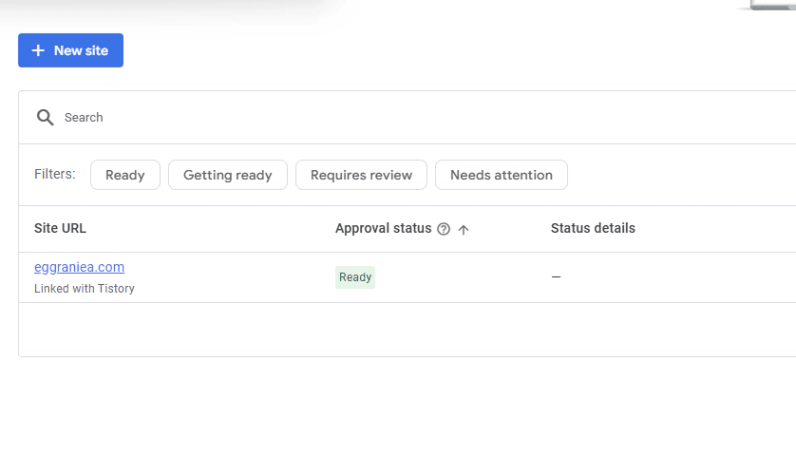The height and width of the screenshot is (456, 796).
Task: Click the Status details column header
Action: point(592,228)
